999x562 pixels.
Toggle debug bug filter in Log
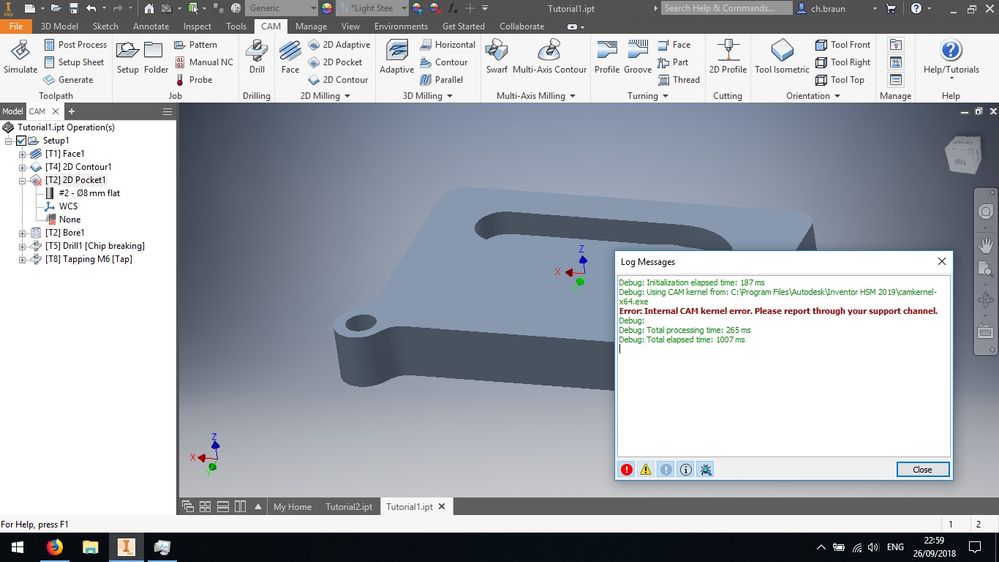[705, 470]
